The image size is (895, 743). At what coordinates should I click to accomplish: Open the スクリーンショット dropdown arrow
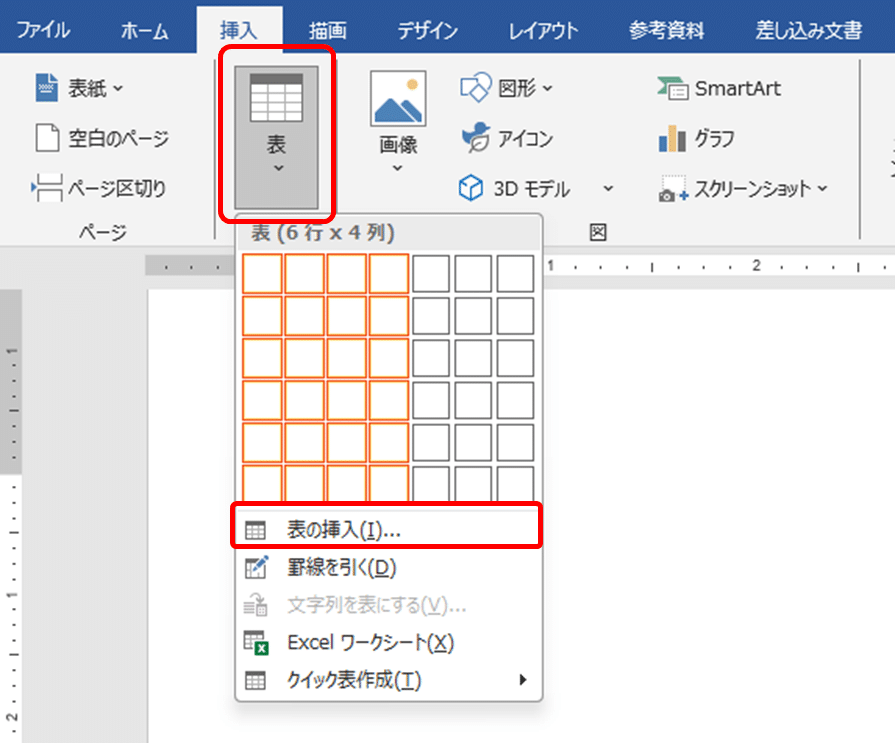(823, 188)
